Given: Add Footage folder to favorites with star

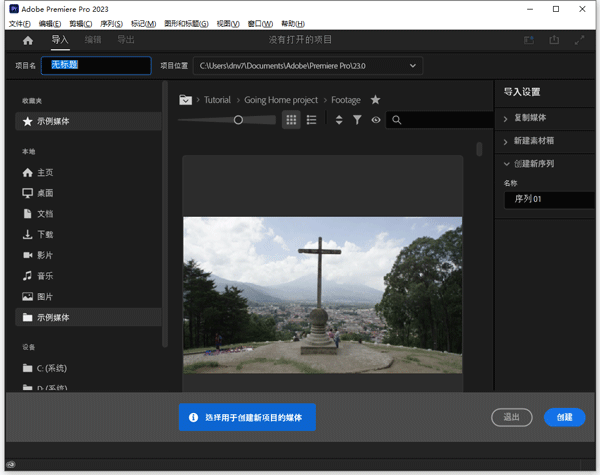Looking at the screenshot, I should [375, 99].
